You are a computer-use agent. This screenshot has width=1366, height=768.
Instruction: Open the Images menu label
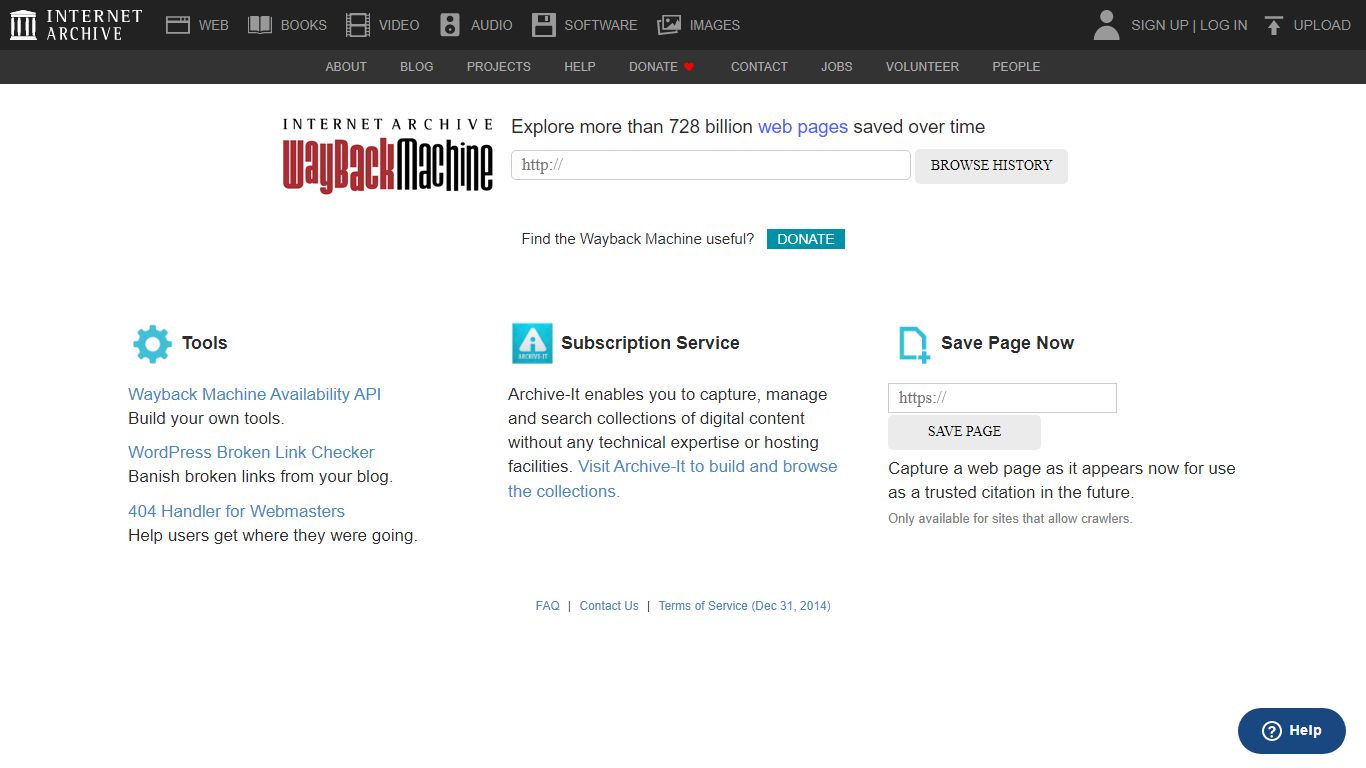point(715,25)
